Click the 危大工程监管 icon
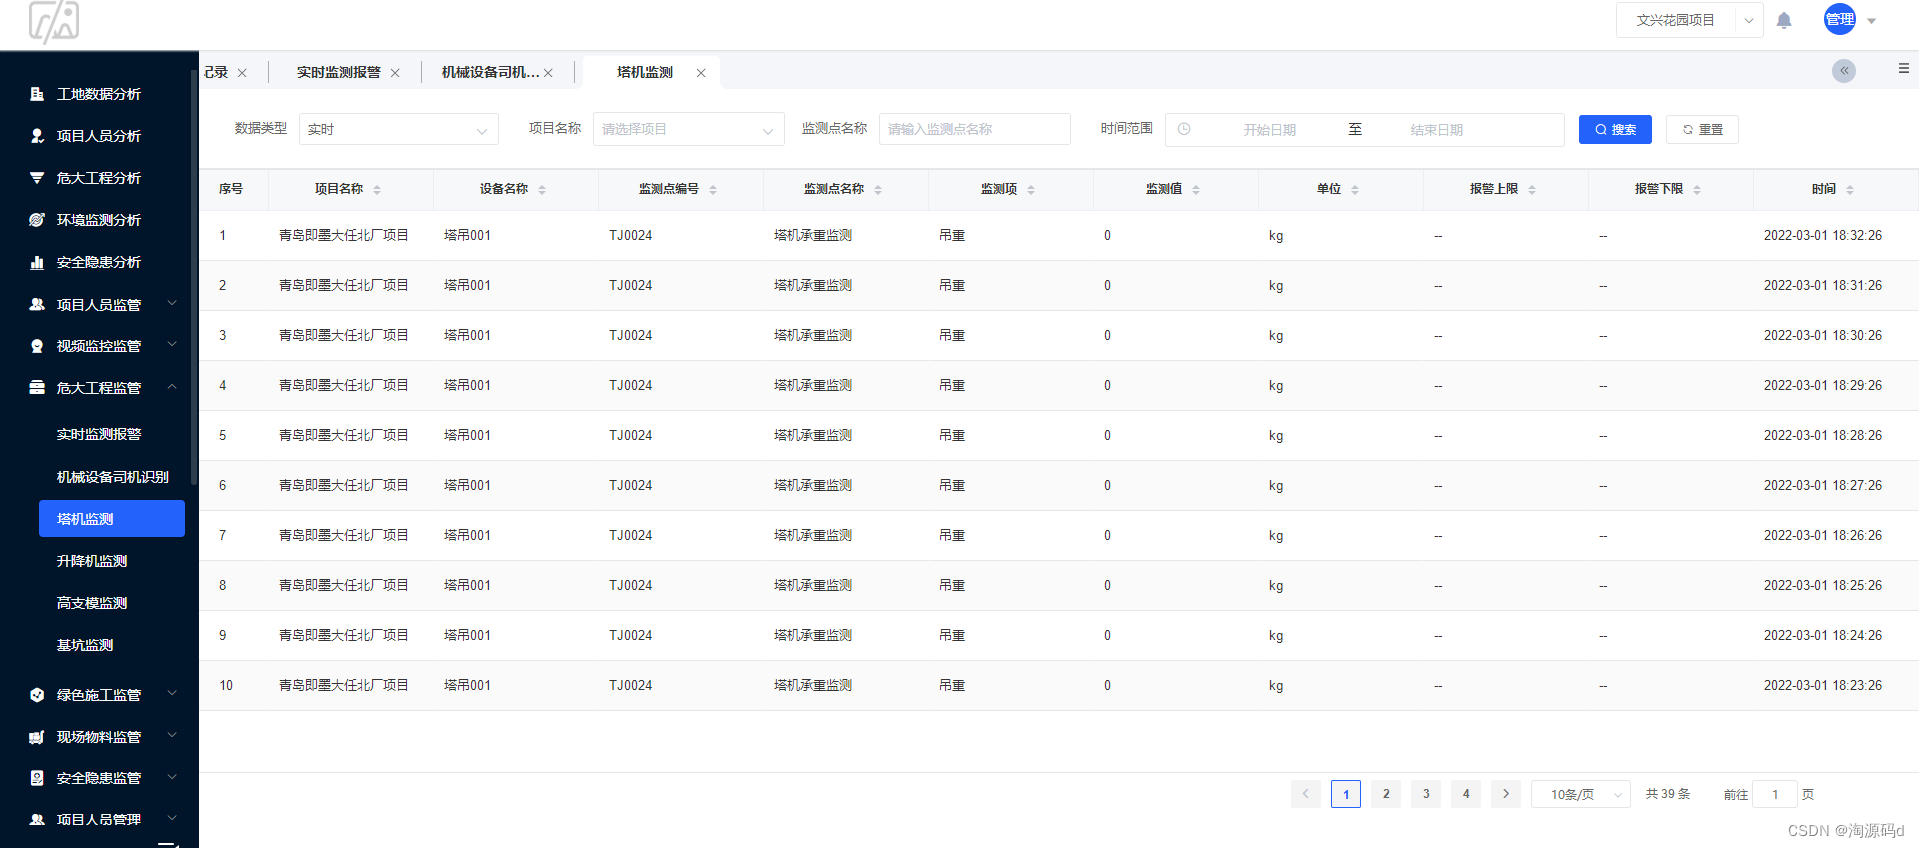The image size is (1919, 848). (x=37, y=387)
